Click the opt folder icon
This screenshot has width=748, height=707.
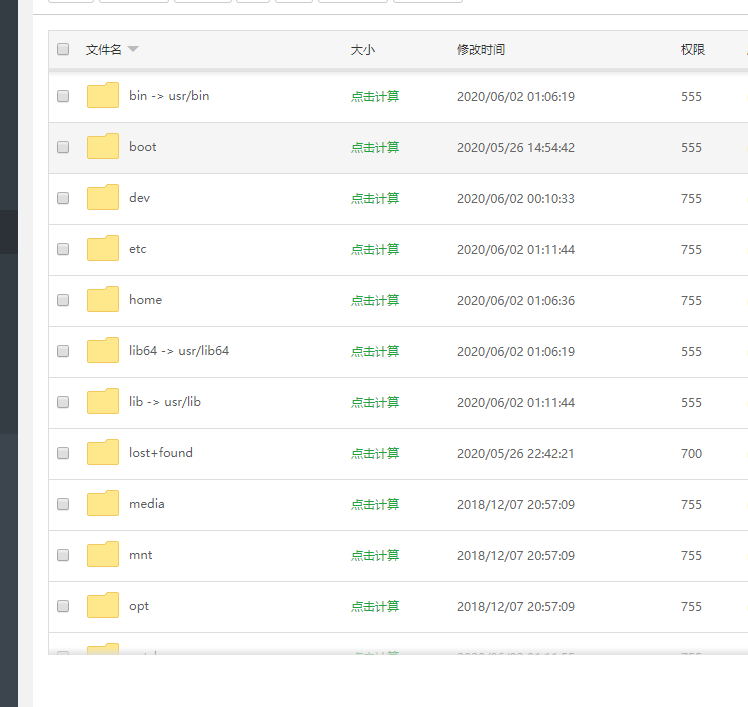tap(103, 606)
